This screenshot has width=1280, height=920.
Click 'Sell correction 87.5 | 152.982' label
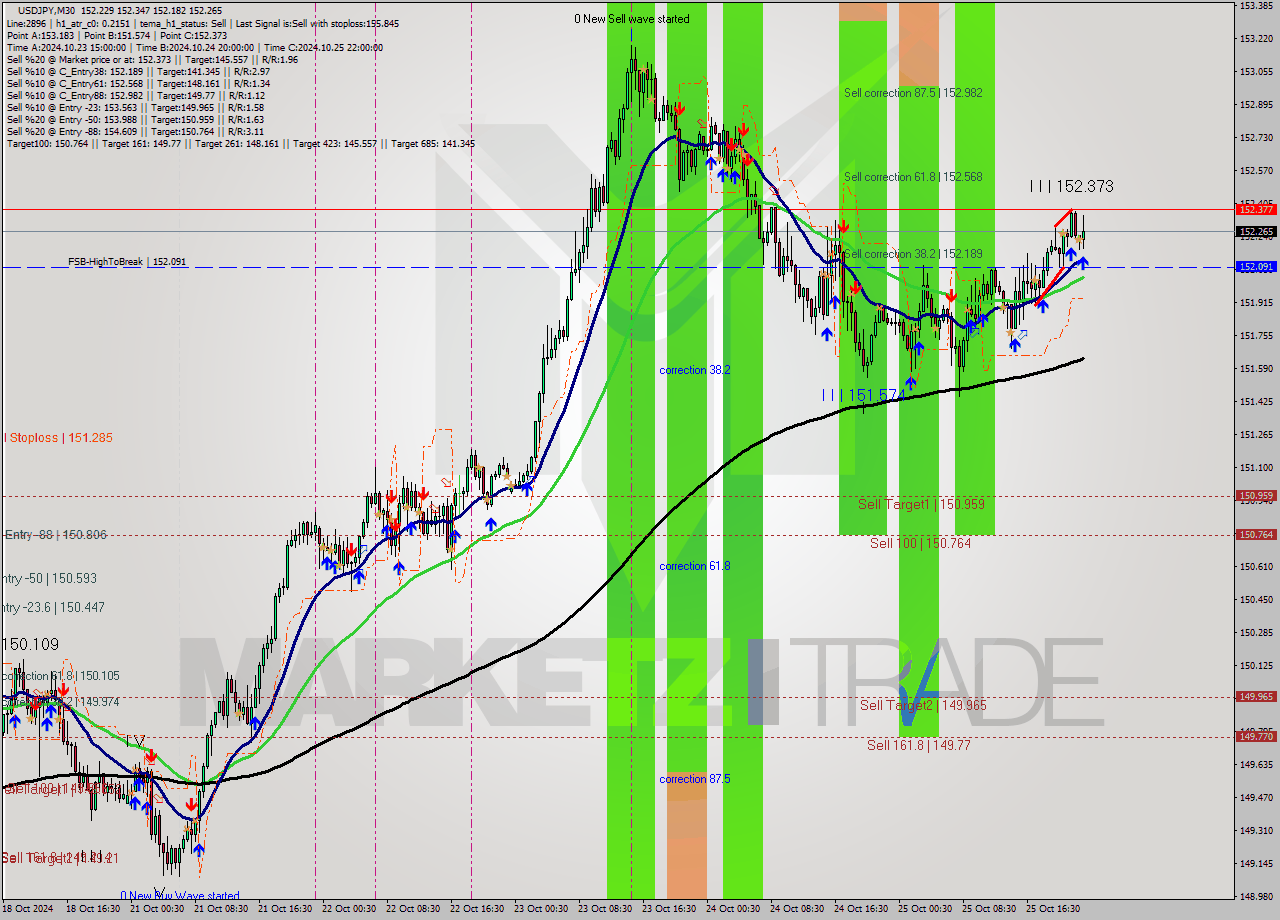913,92
